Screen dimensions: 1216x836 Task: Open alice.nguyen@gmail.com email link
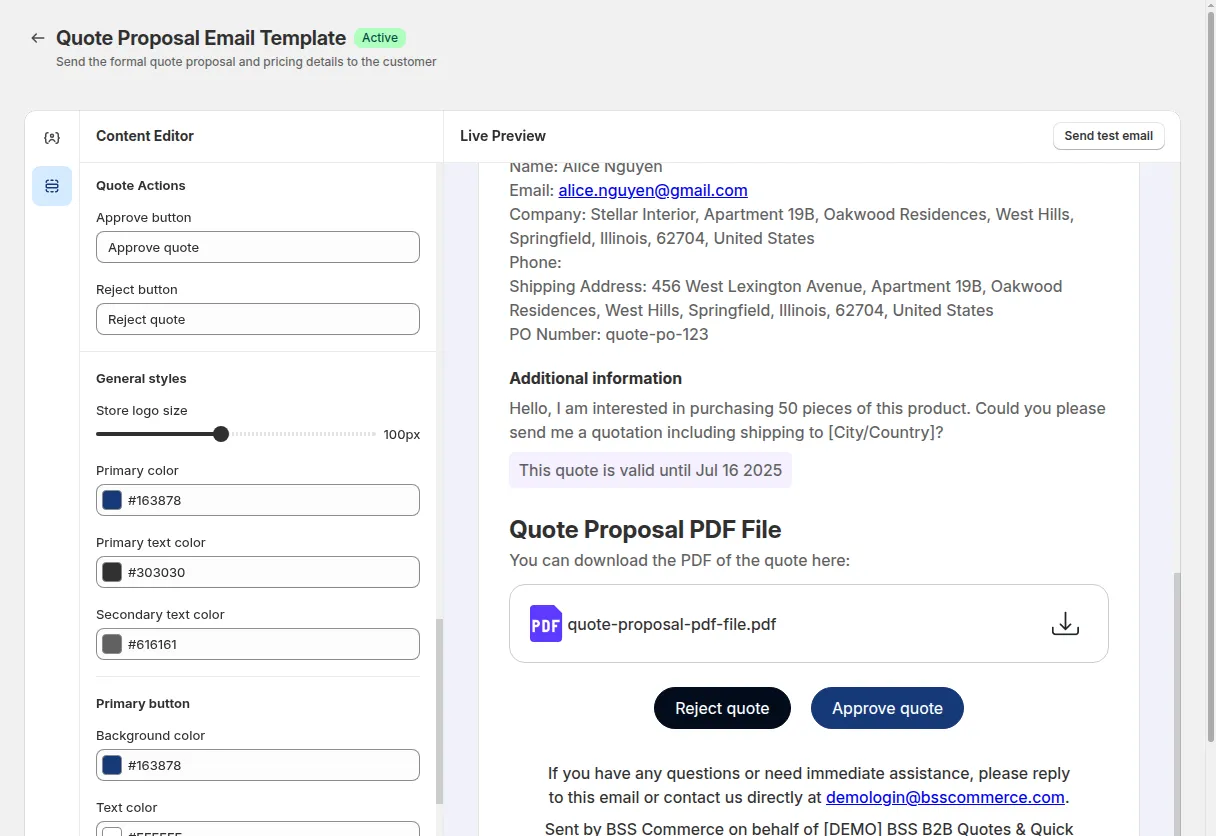653,190
